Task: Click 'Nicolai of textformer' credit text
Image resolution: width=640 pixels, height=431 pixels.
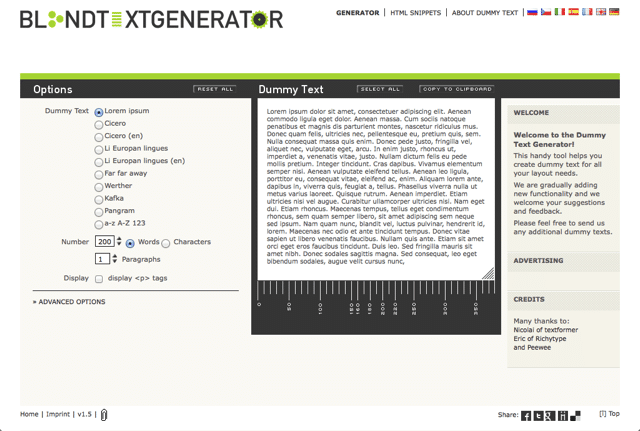Action: (x=546, y=330)
